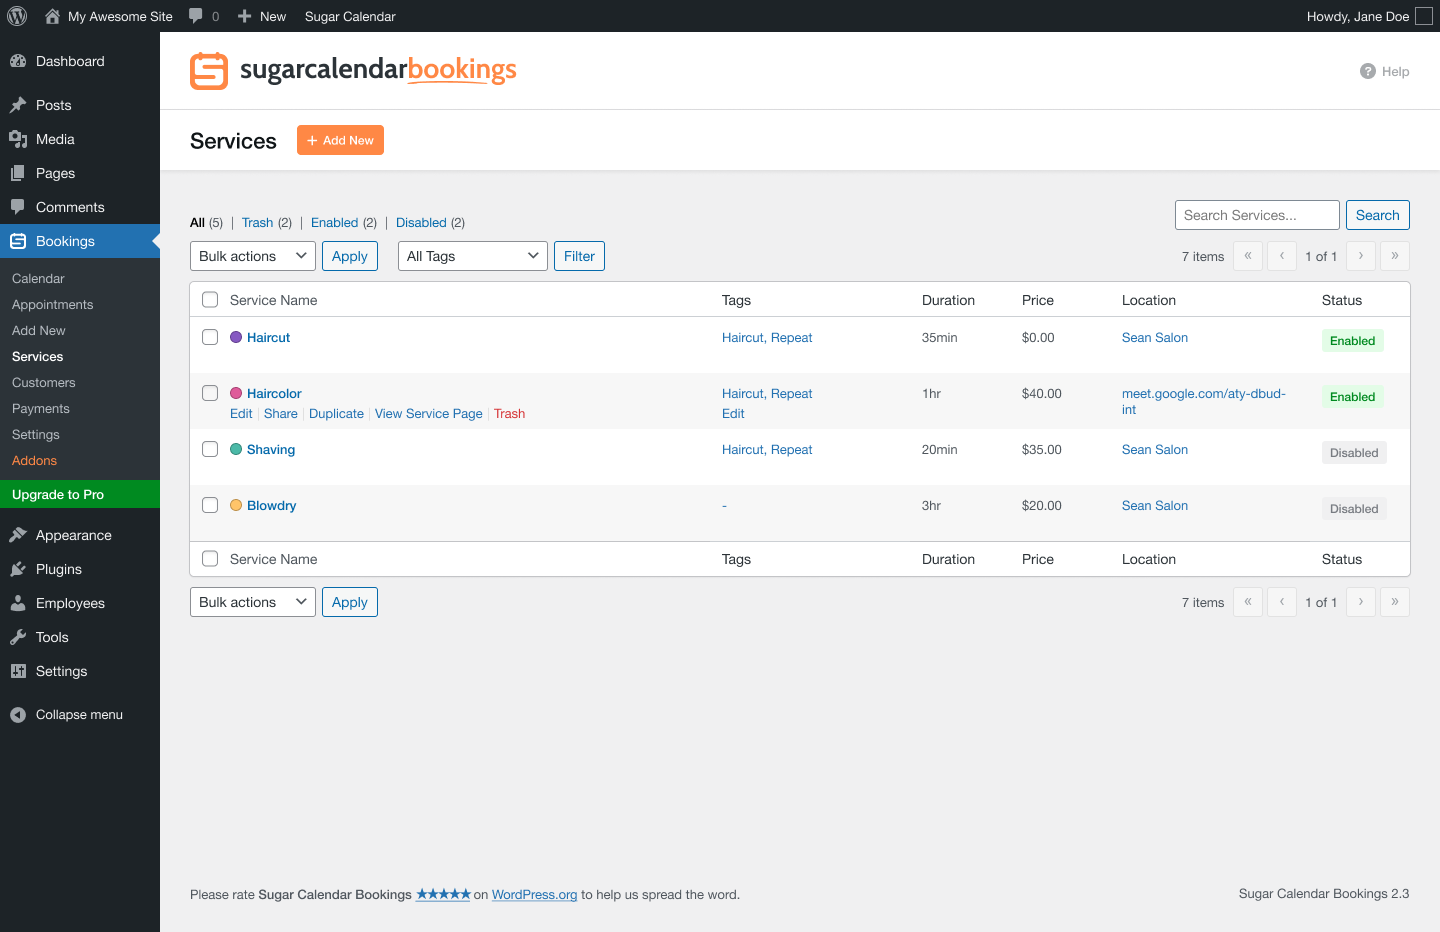Screen dimensions: 1440x932
Task: Click the purple color dot for Haircut
Action: 236,337
